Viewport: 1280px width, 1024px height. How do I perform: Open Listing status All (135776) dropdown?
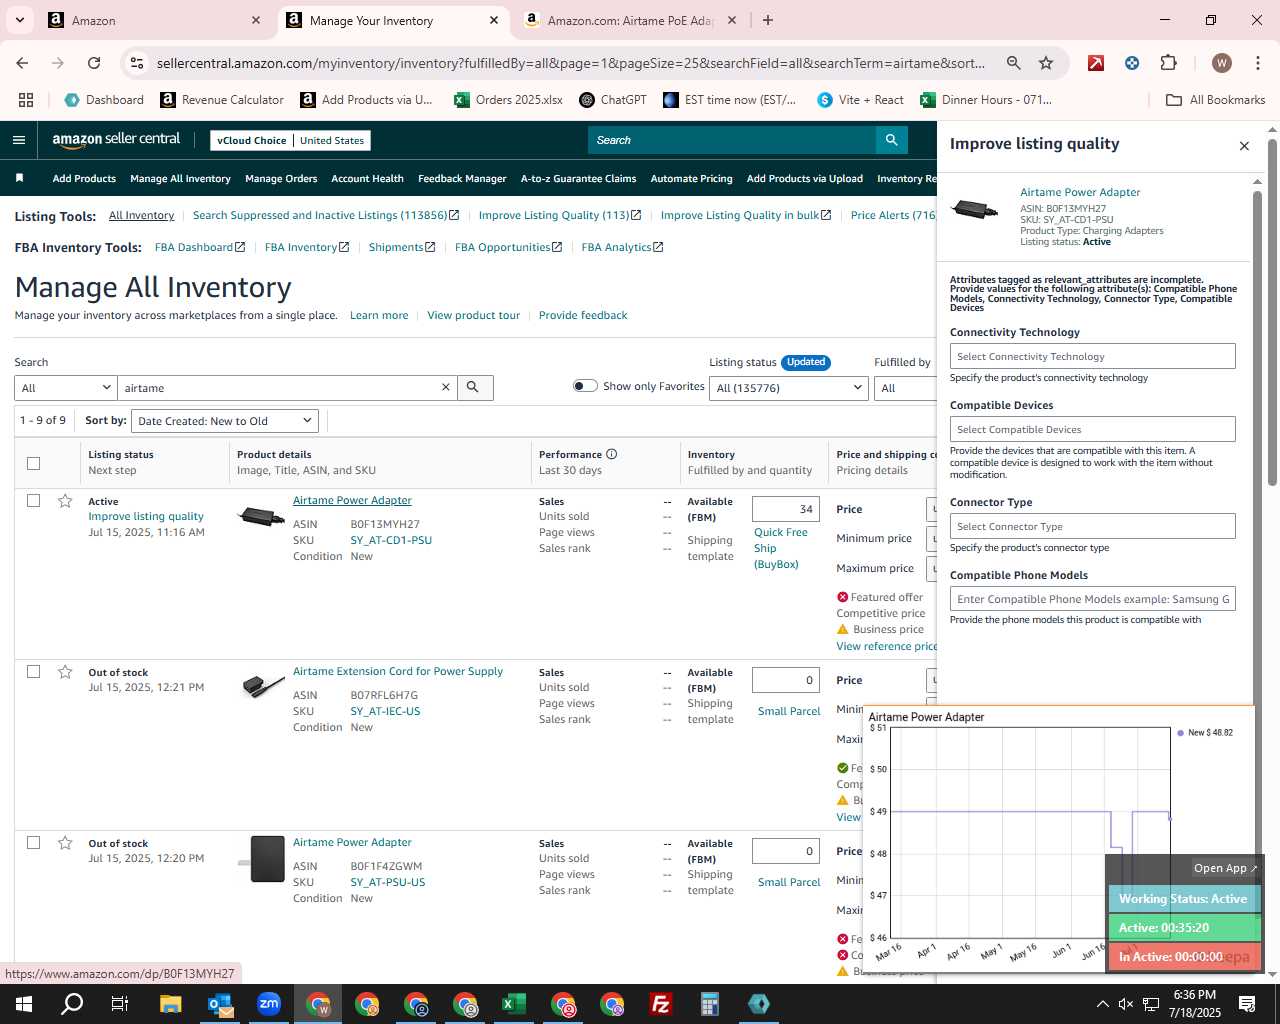[789, 388]
